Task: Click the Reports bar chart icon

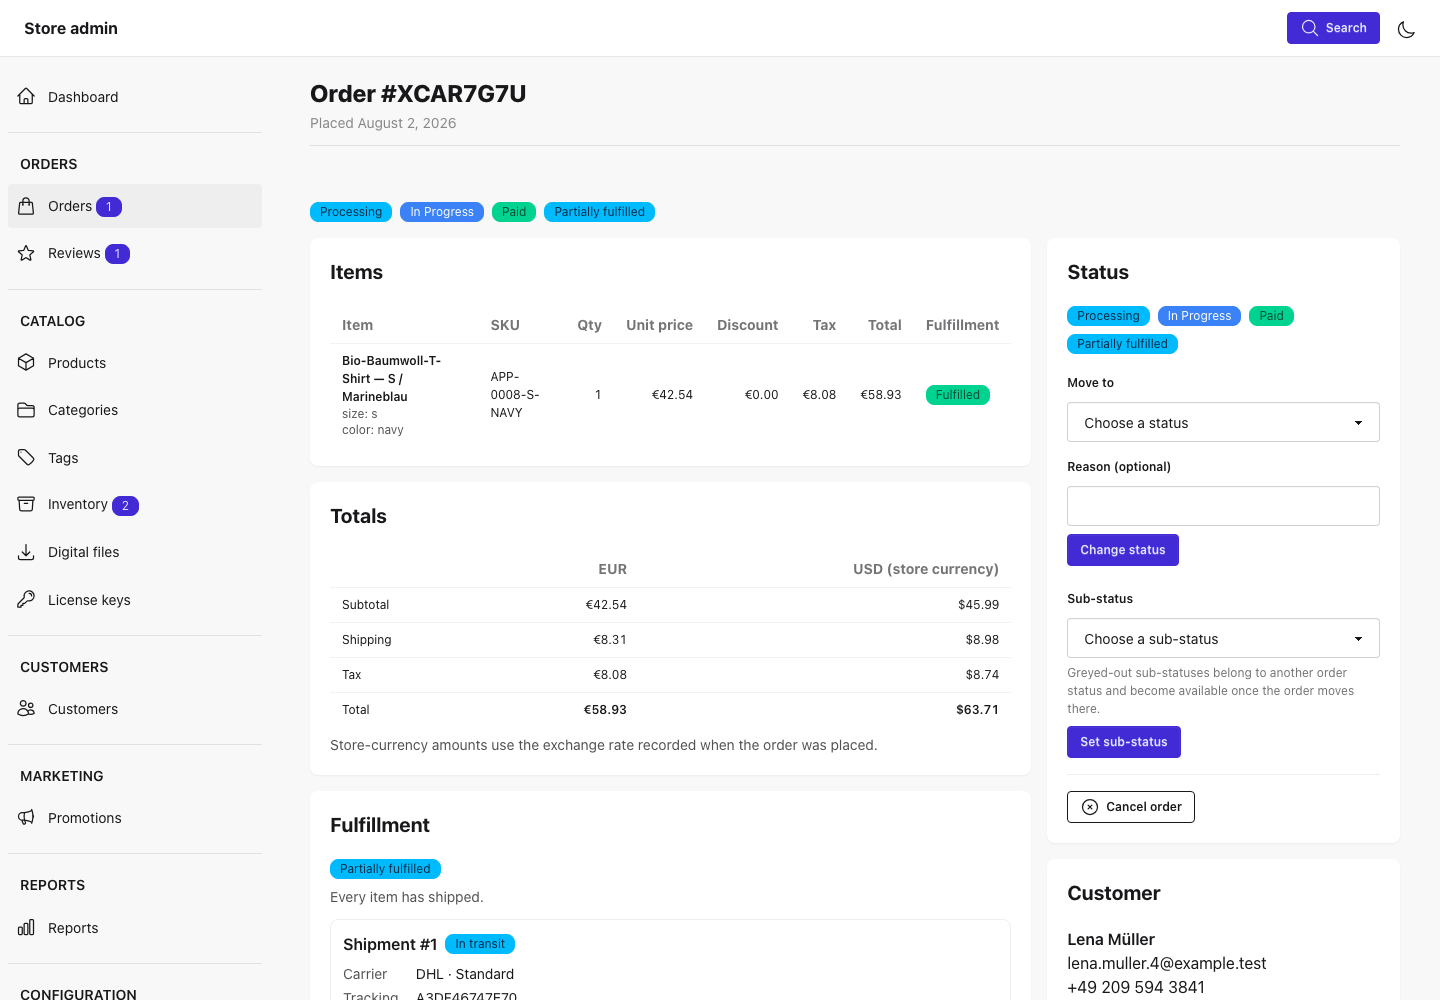Action: click(27, 928)
